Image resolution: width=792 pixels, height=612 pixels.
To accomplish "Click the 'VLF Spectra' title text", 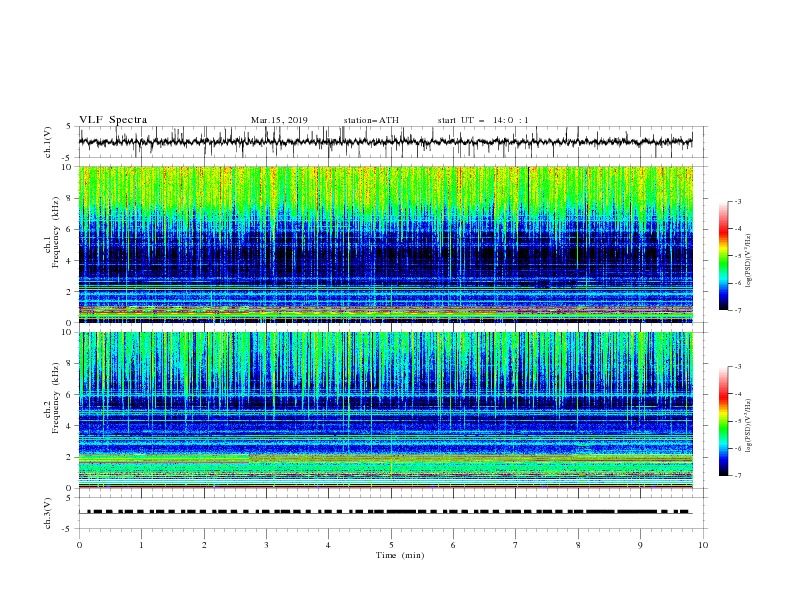I will click(113, 120).
